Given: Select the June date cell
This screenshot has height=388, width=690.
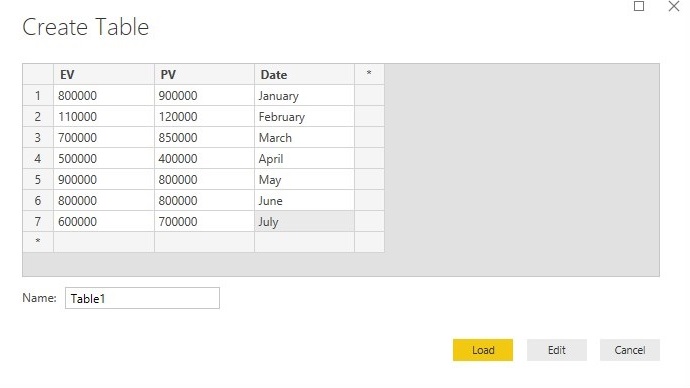Looking at the screenshot, I should pos(305,201).
